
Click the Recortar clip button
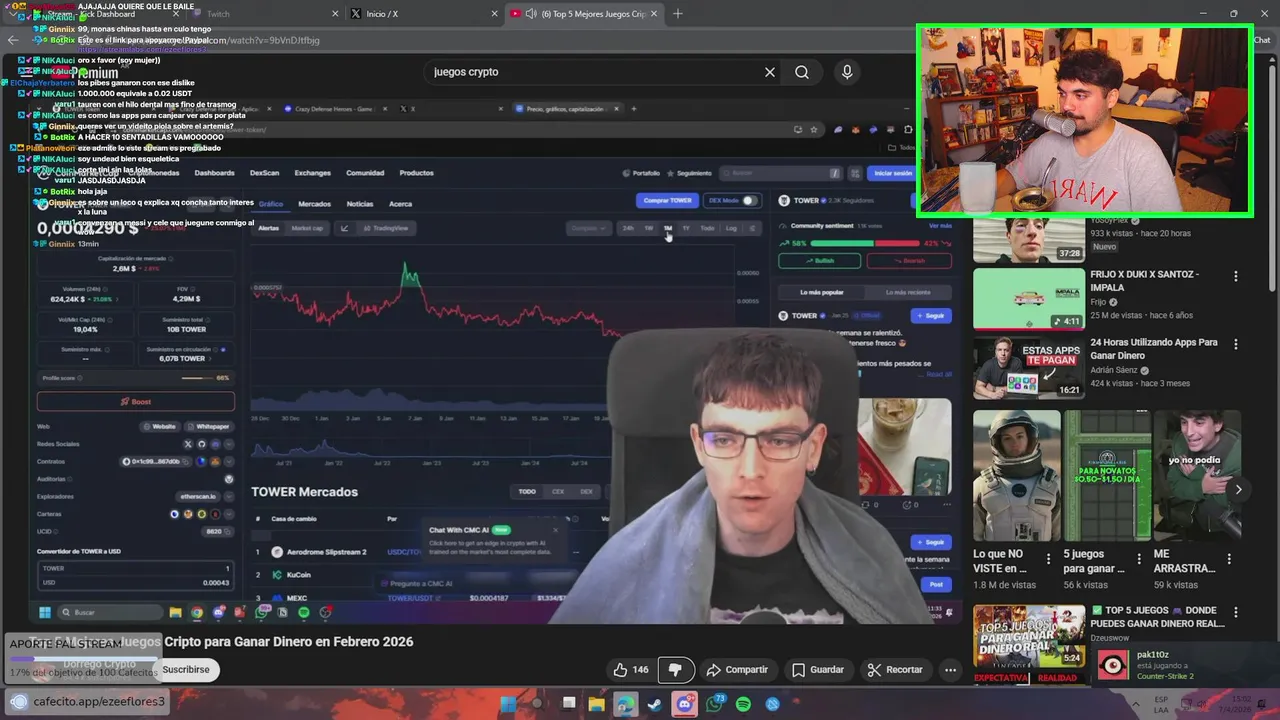[895, 670]
